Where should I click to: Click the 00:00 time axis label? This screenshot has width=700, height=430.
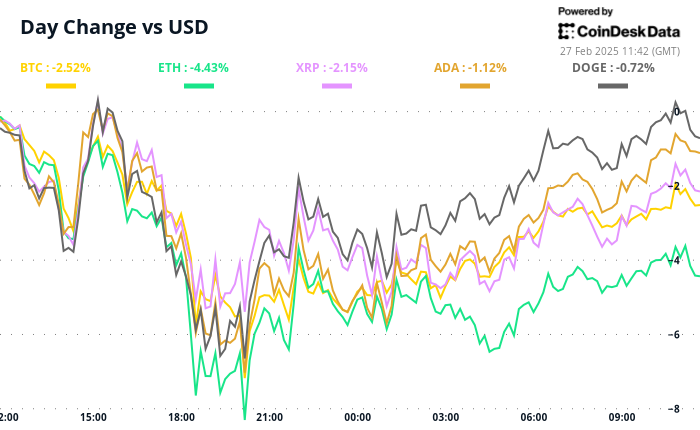(358, 417)
